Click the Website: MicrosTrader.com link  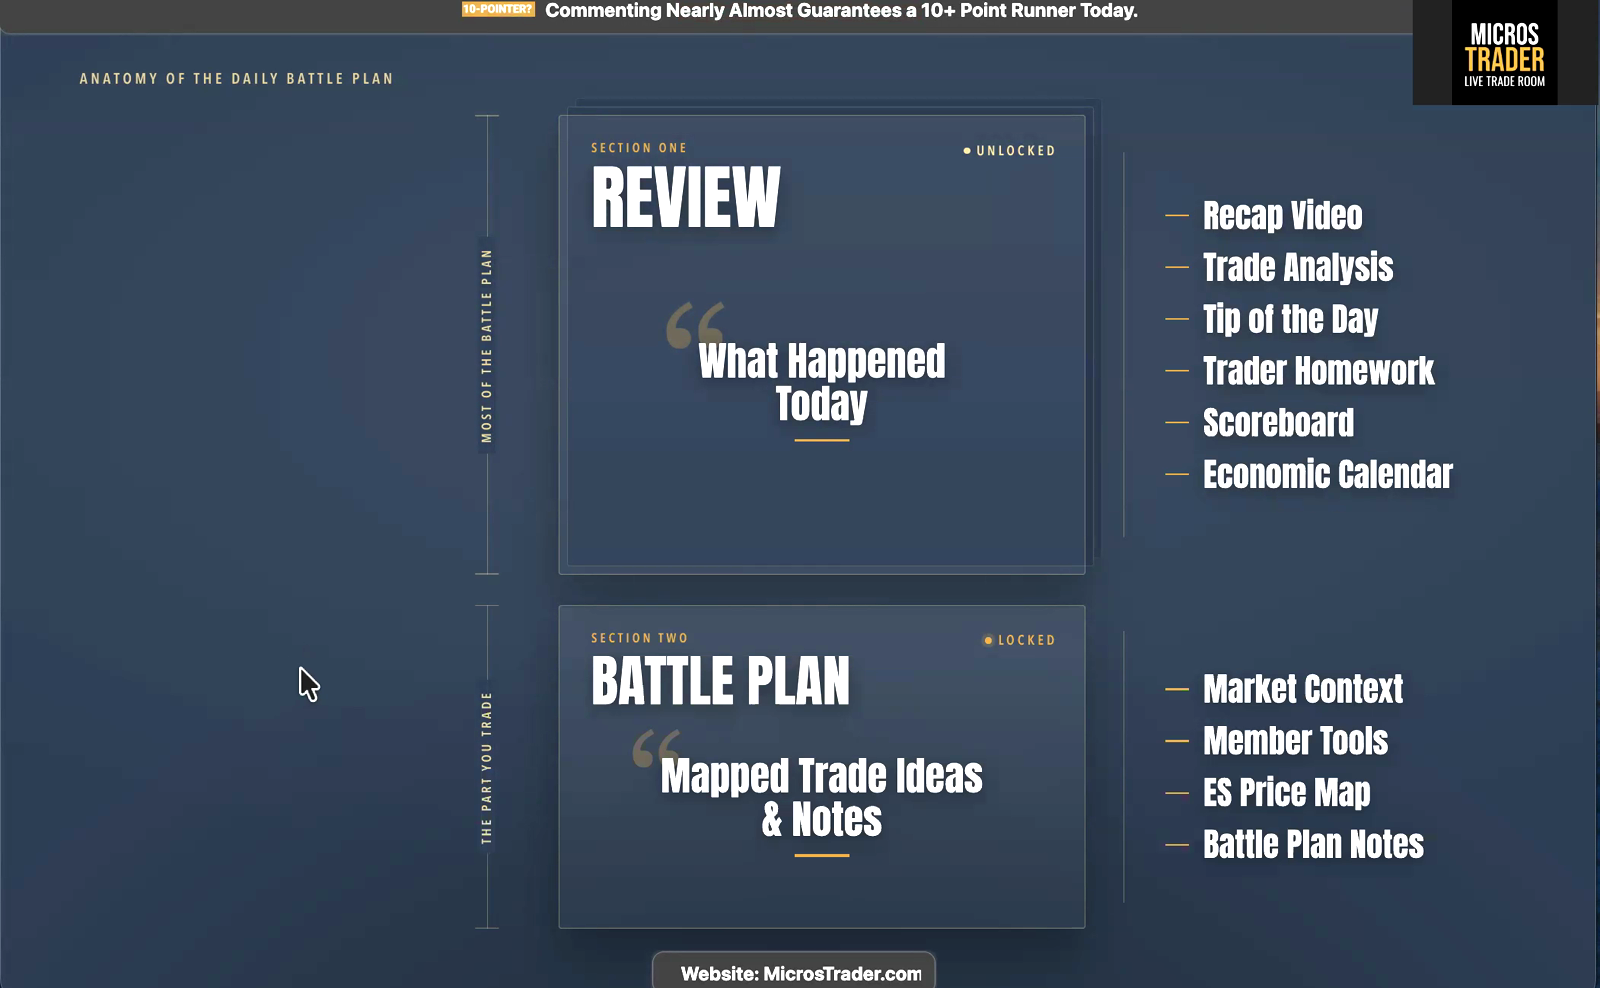(801, 973)
